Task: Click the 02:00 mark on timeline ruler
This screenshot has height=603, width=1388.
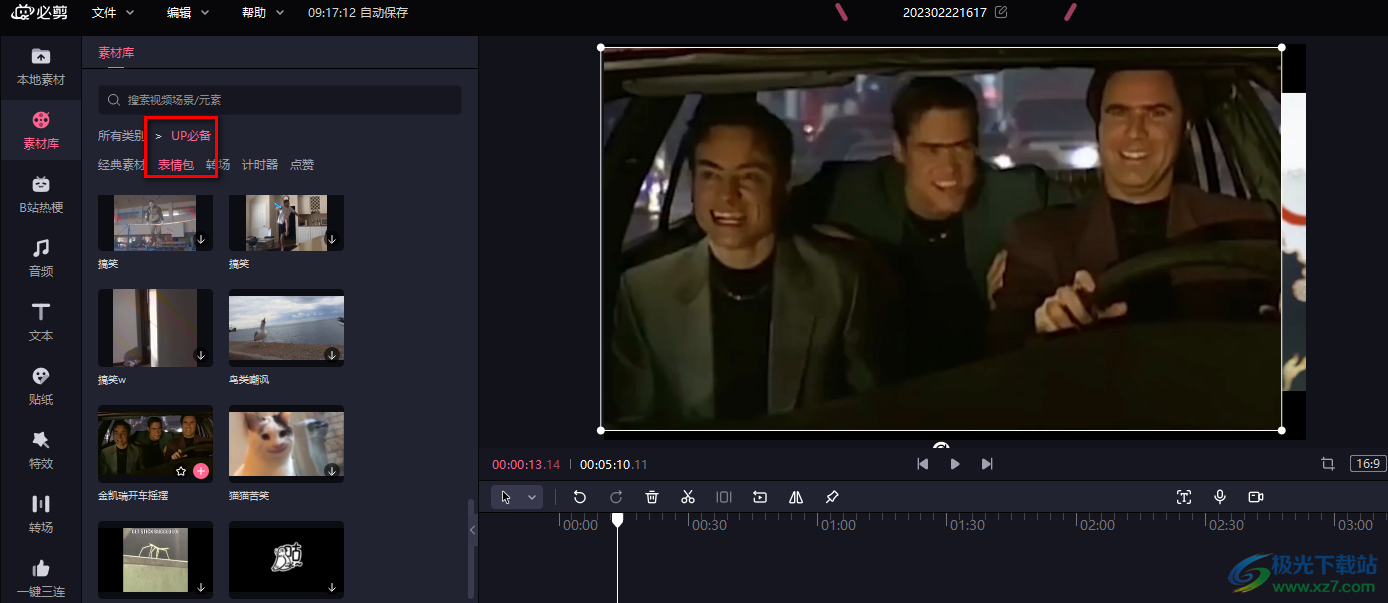Action: 1097,525
